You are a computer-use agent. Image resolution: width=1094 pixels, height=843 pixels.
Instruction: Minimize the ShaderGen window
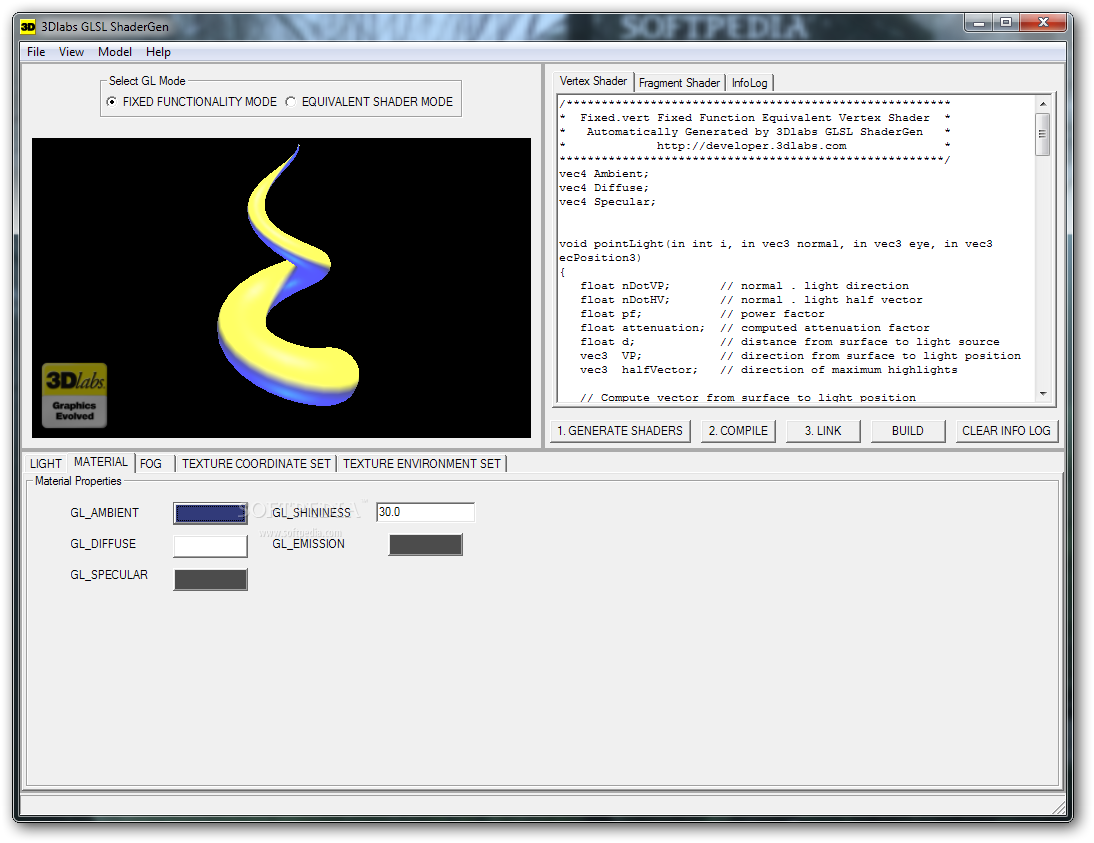click(979, 23)
